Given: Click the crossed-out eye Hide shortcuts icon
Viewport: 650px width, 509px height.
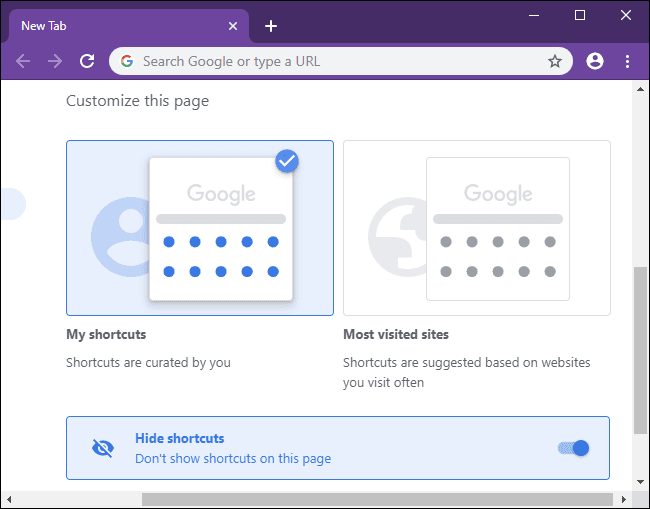Looking at the screenshot, I should point(102,448).
